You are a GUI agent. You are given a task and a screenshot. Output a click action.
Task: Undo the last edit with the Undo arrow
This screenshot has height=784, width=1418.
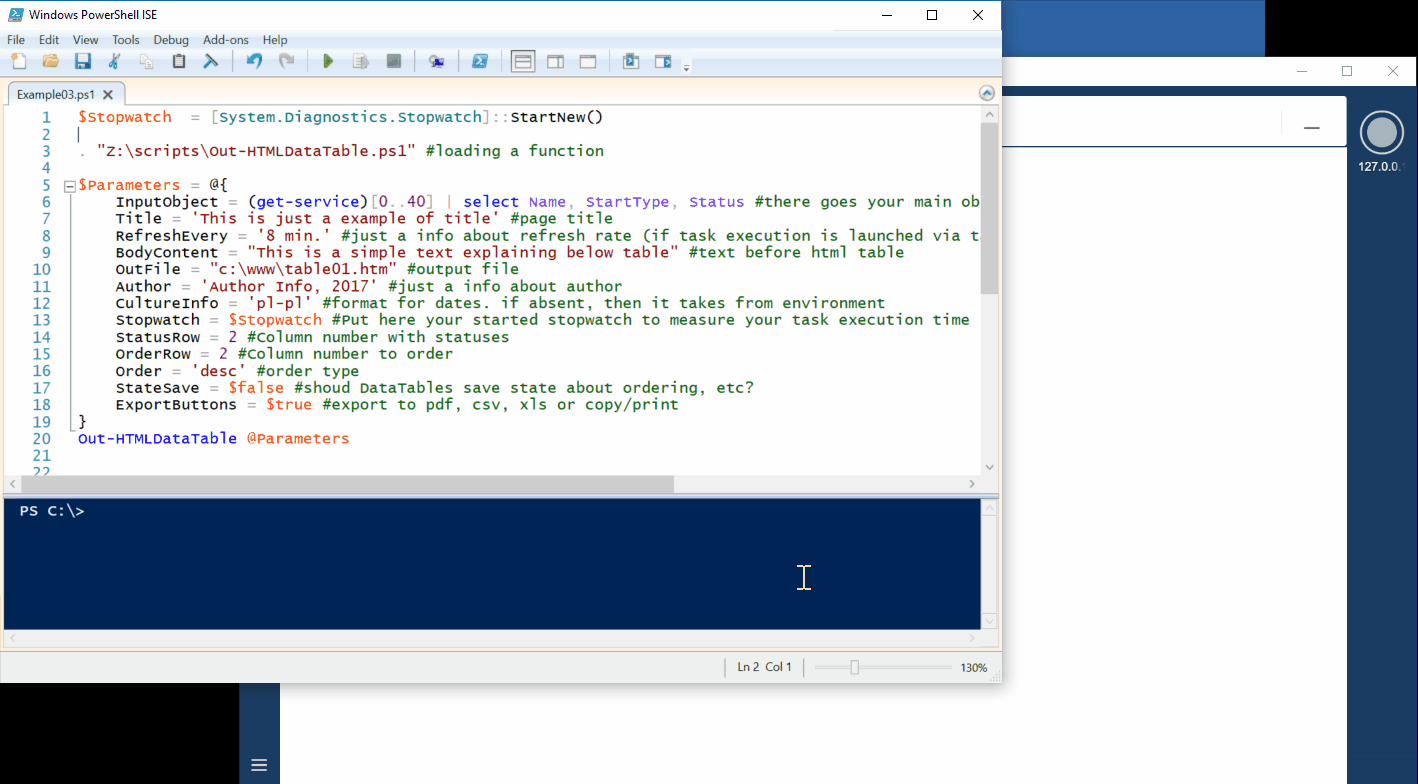[x=254, y=62]
